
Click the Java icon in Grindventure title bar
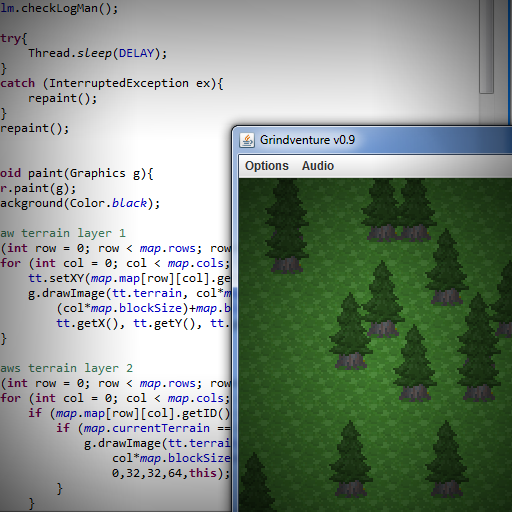(x=247, y=140)
